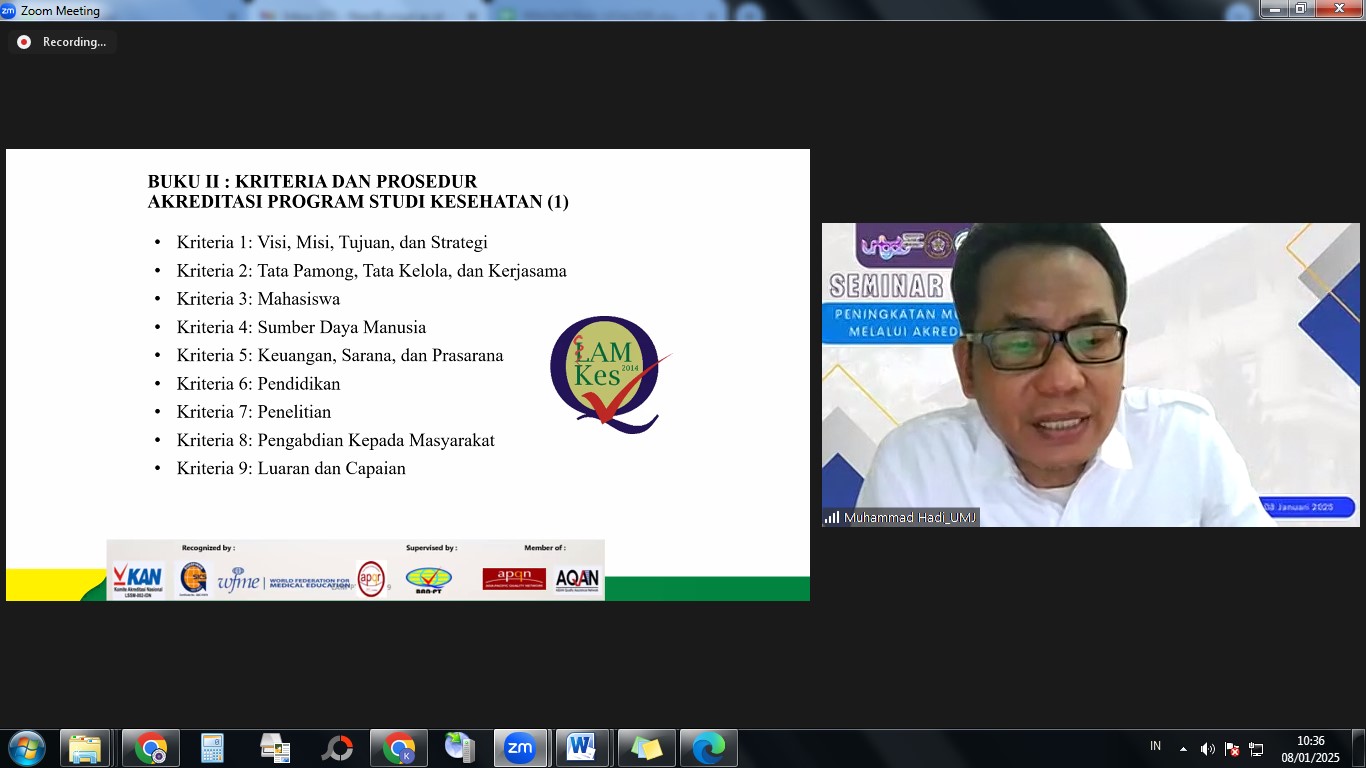Click the Zoom logo in title bar
Image resolution: width=1366 pixels, height=768 pixels.
click(9, 11)
